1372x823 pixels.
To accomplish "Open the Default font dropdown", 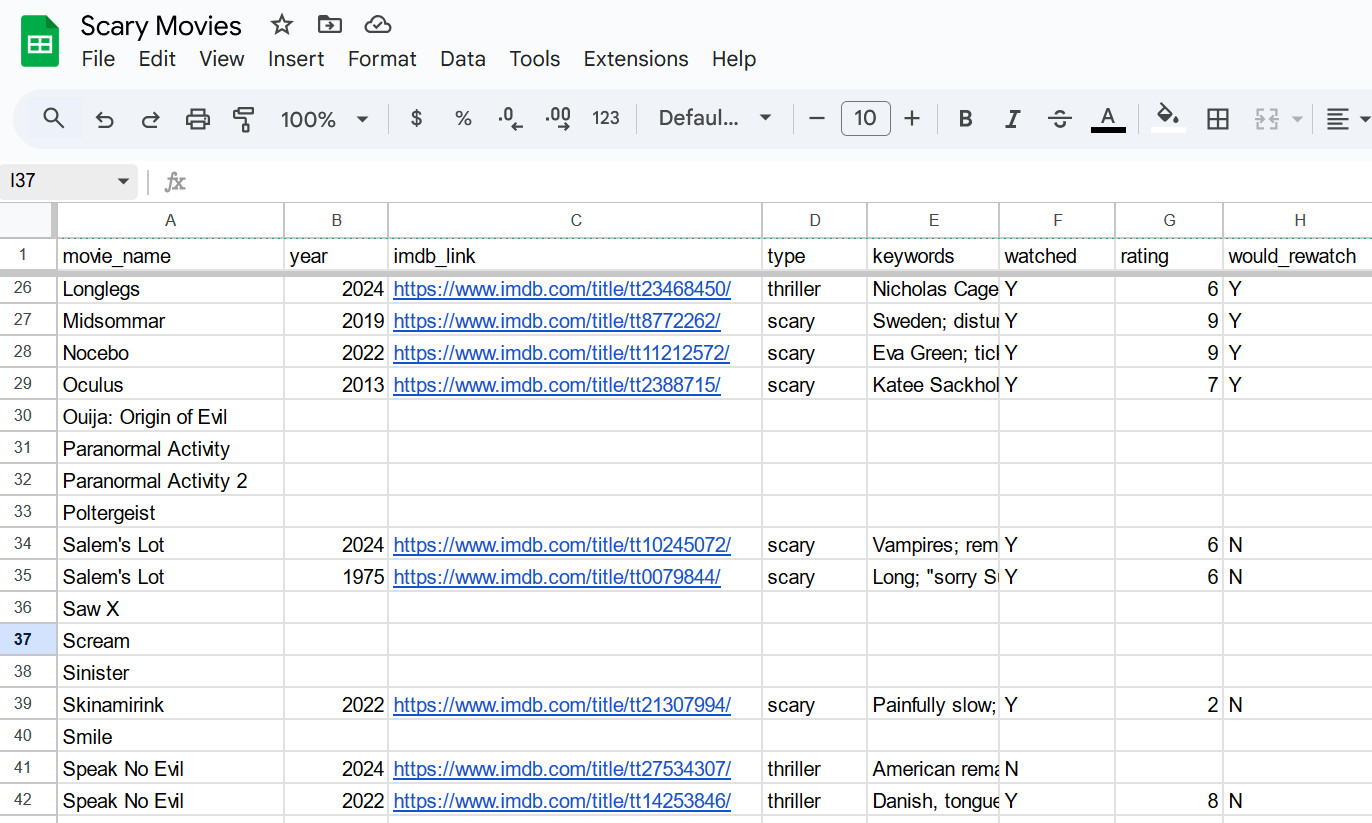I will tap(715, 119).
